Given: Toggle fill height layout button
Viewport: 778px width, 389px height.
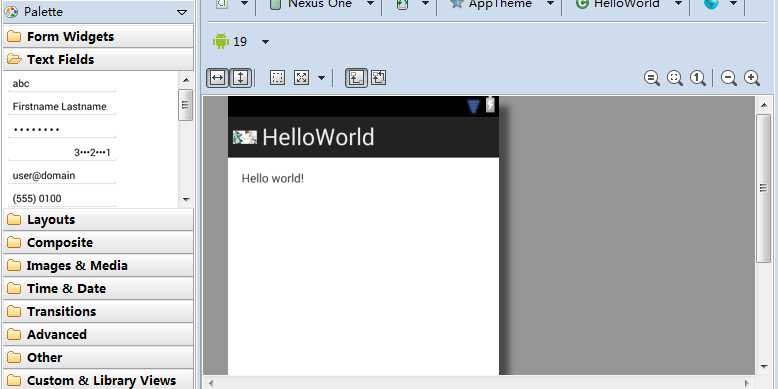Looking at the screenshot, I should [241, 78].
